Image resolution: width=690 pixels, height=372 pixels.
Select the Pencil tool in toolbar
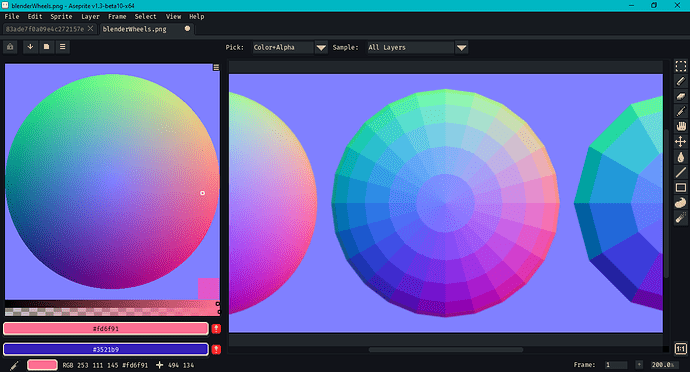(x=680, y=81)
